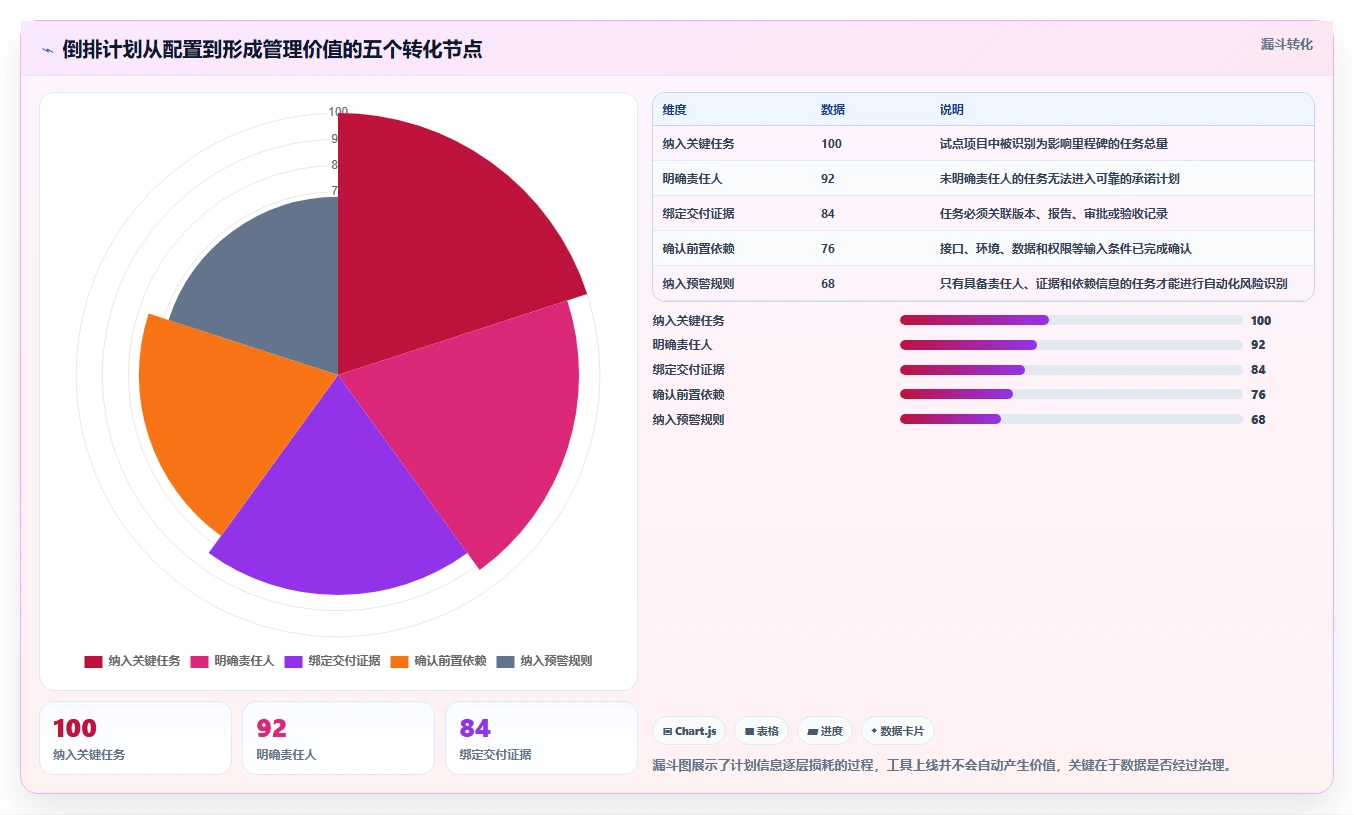
Task: Open the 100 纳入关键任务 stat card
Action: [135, 738]
